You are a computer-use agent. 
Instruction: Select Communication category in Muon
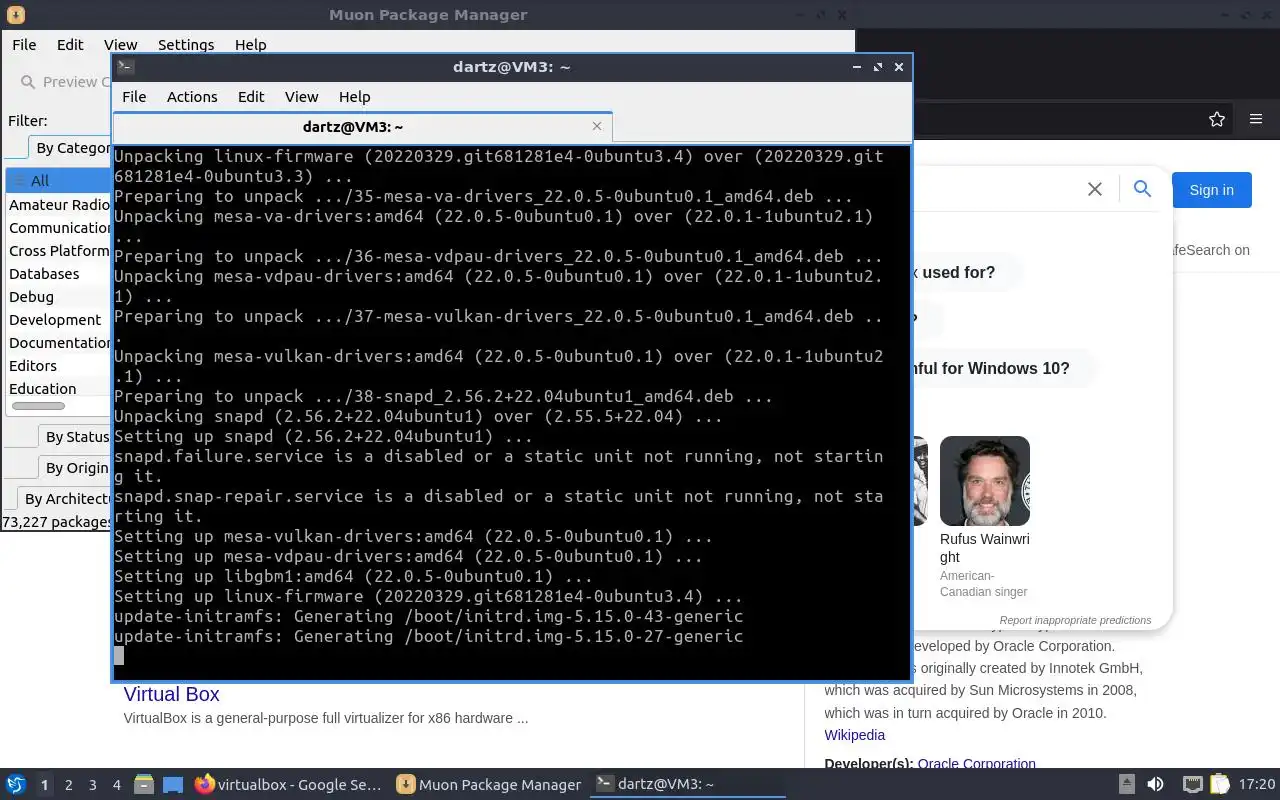[58, 228]
